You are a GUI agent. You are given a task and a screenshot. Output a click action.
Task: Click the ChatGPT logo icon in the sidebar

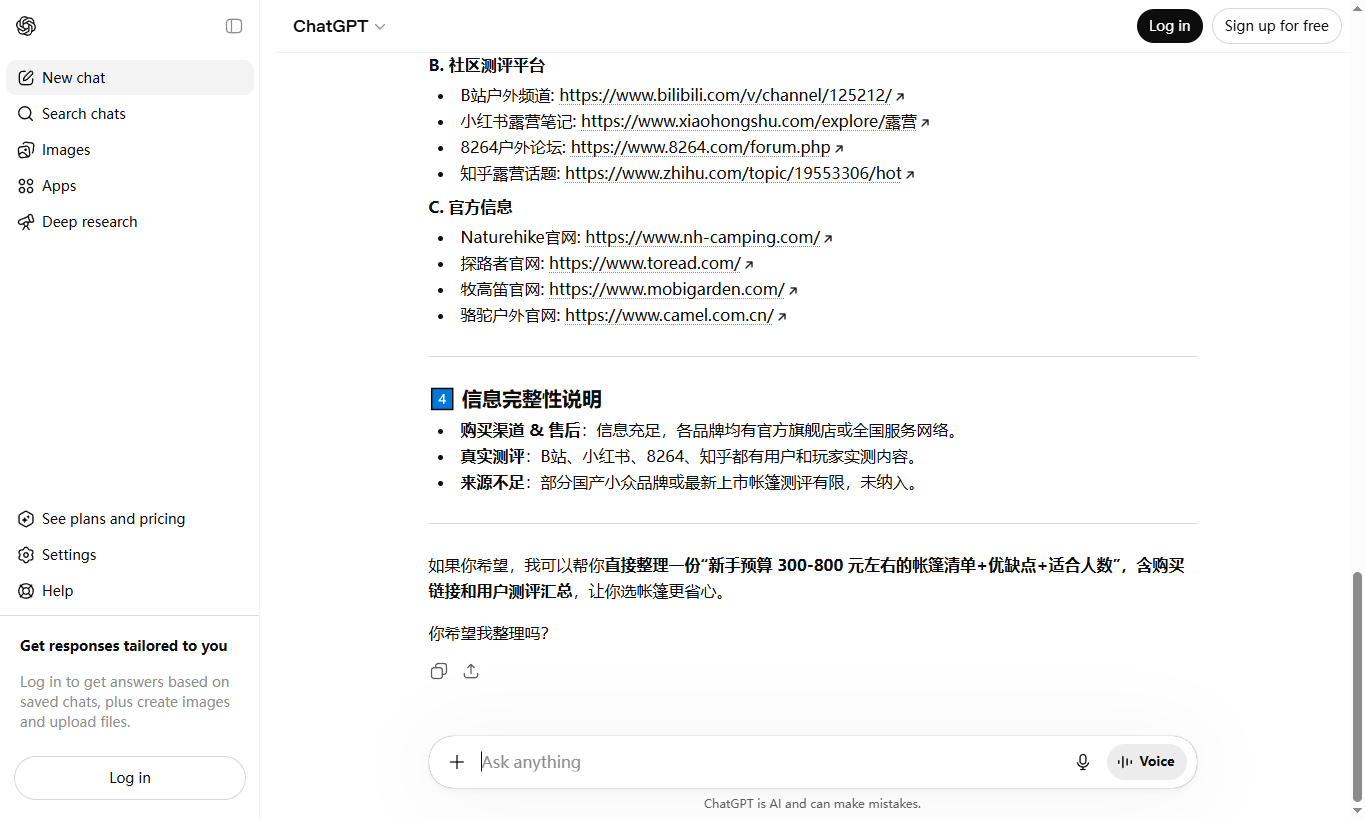click(26, 26)
